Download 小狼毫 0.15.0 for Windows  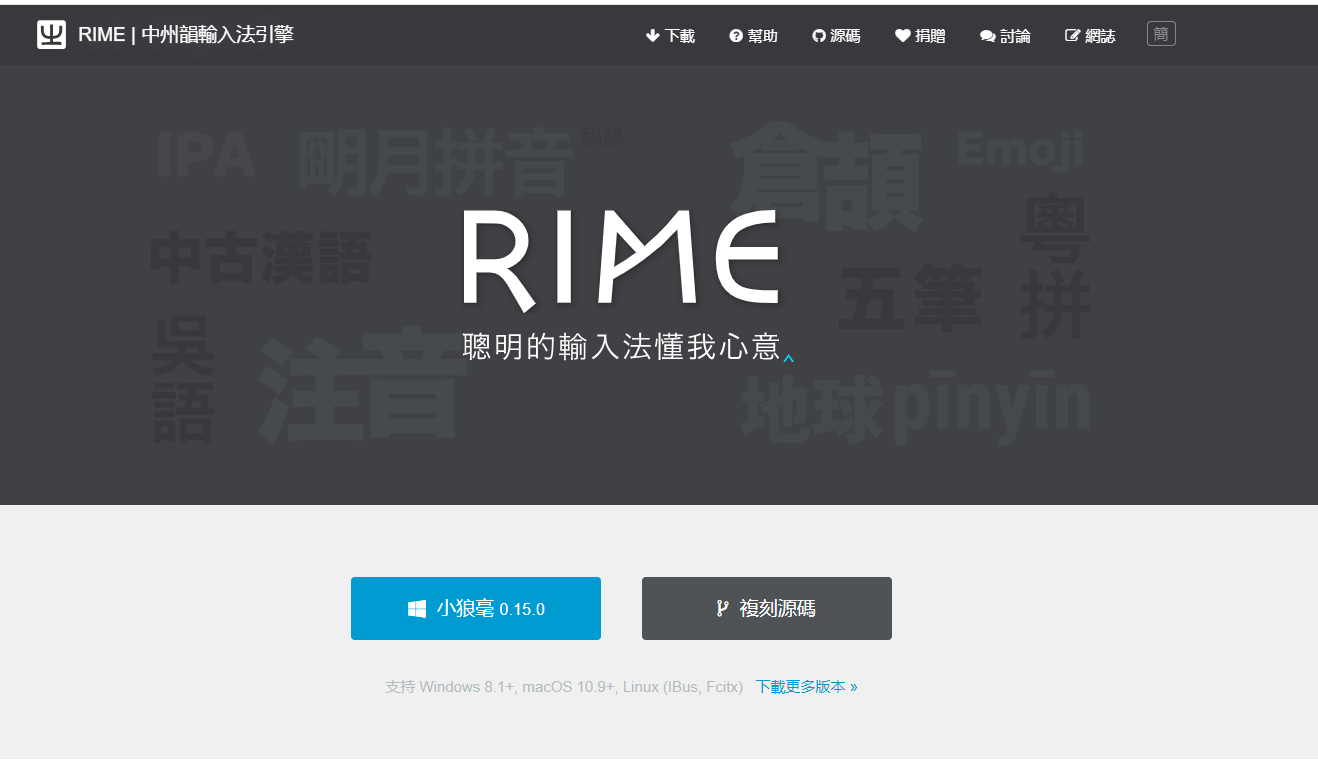(476, 608)
